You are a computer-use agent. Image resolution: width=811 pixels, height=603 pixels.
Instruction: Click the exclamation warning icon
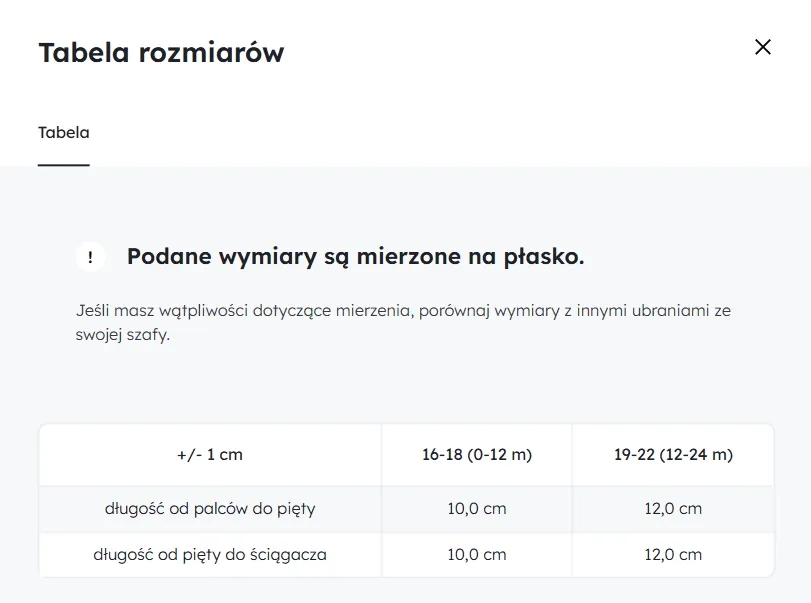pos(90,256)
